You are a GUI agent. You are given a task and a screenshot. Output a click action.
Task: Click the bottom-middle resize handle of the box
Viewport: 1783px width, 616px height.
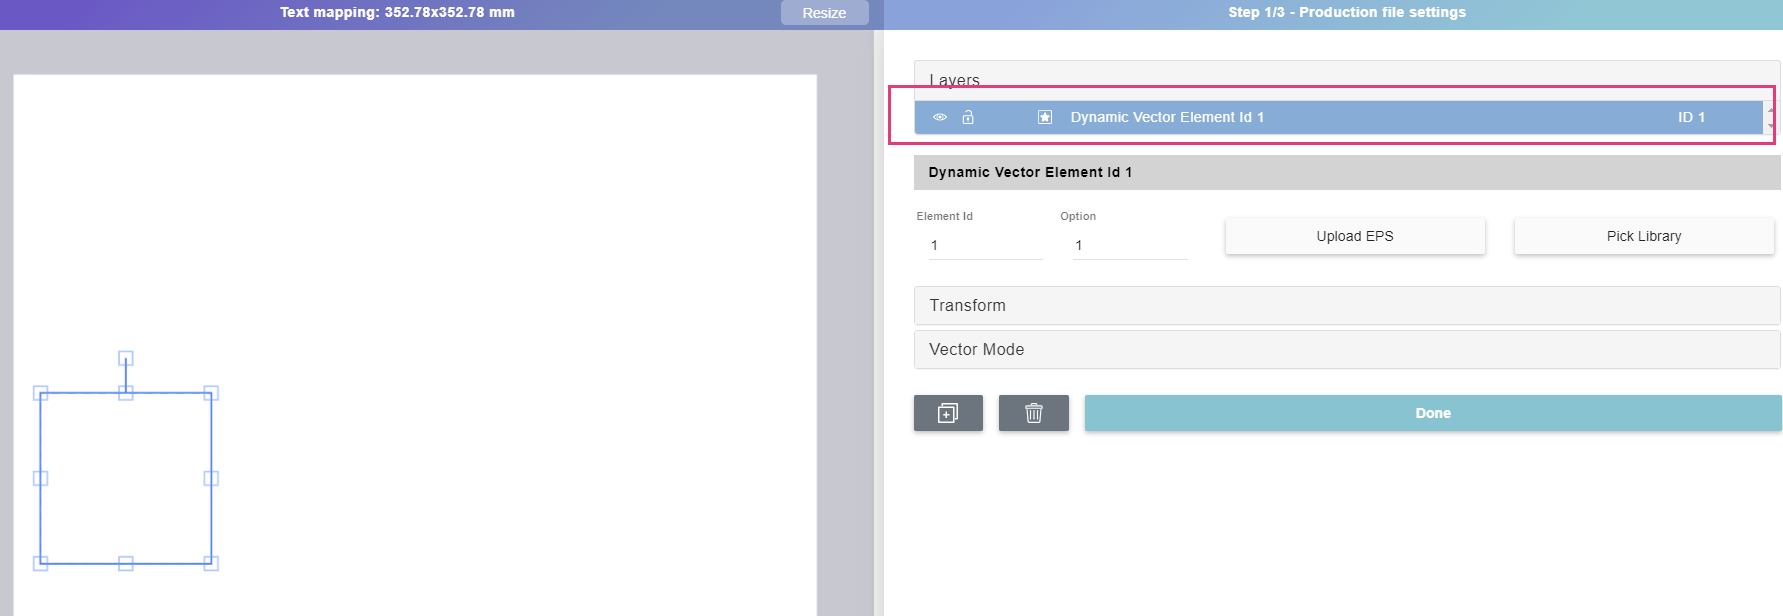[126, 563]
